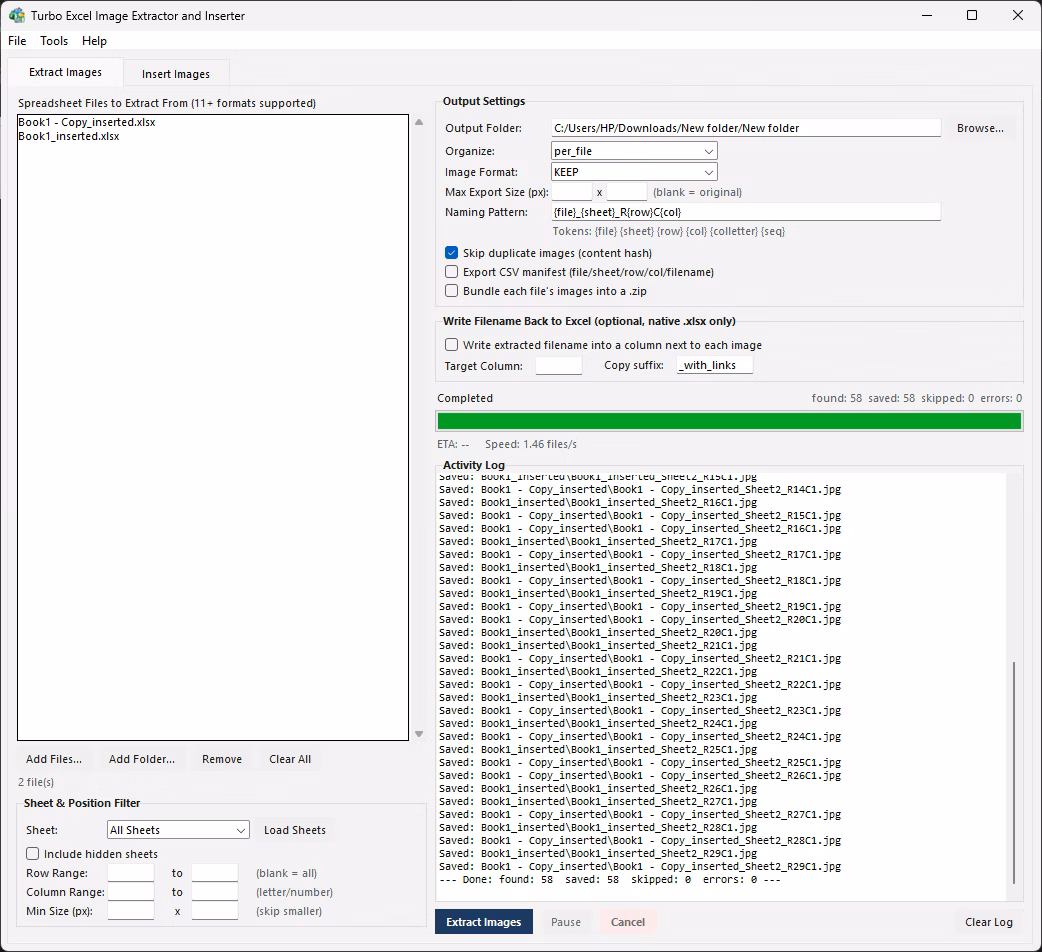Close the application window

1017,15
